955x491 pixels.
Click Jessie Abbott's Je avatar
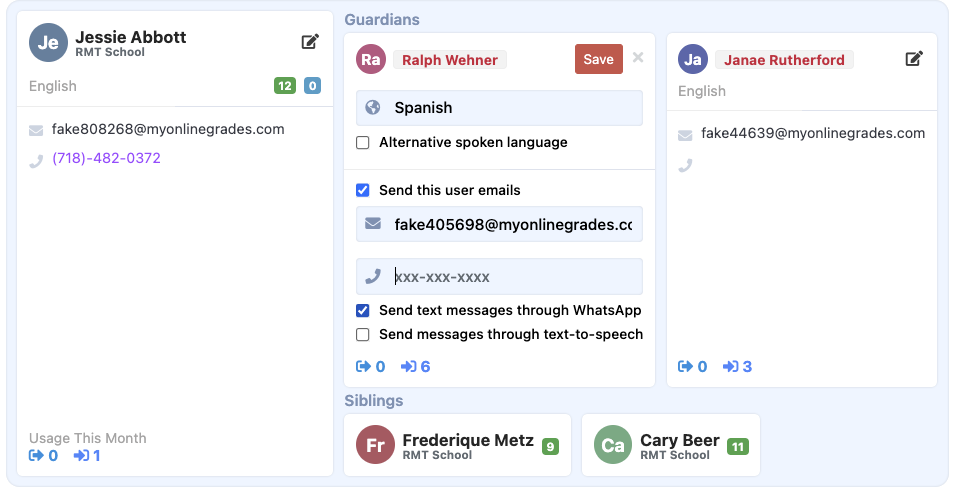click(48, 43)
